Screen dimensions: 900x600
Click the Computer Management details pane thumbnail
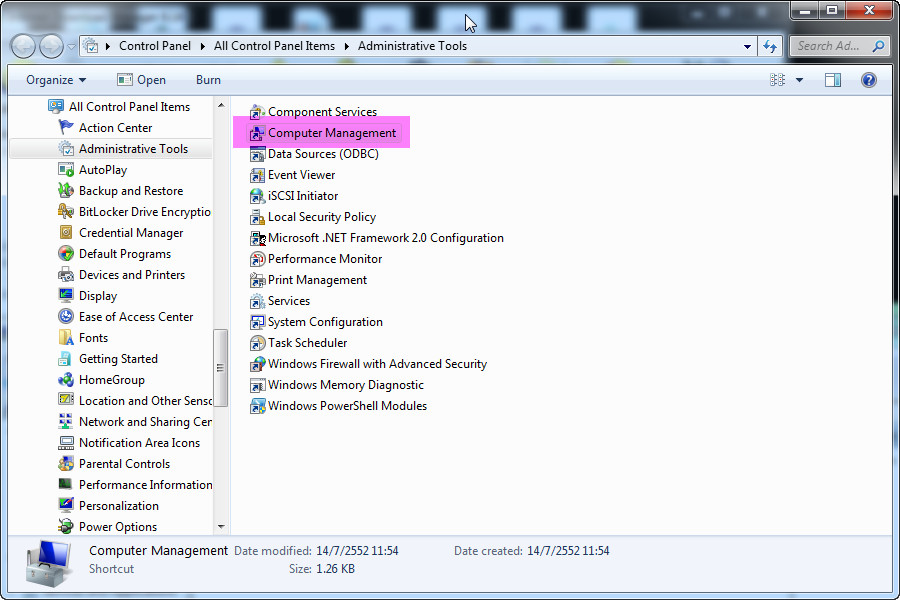tap(49, 563)
